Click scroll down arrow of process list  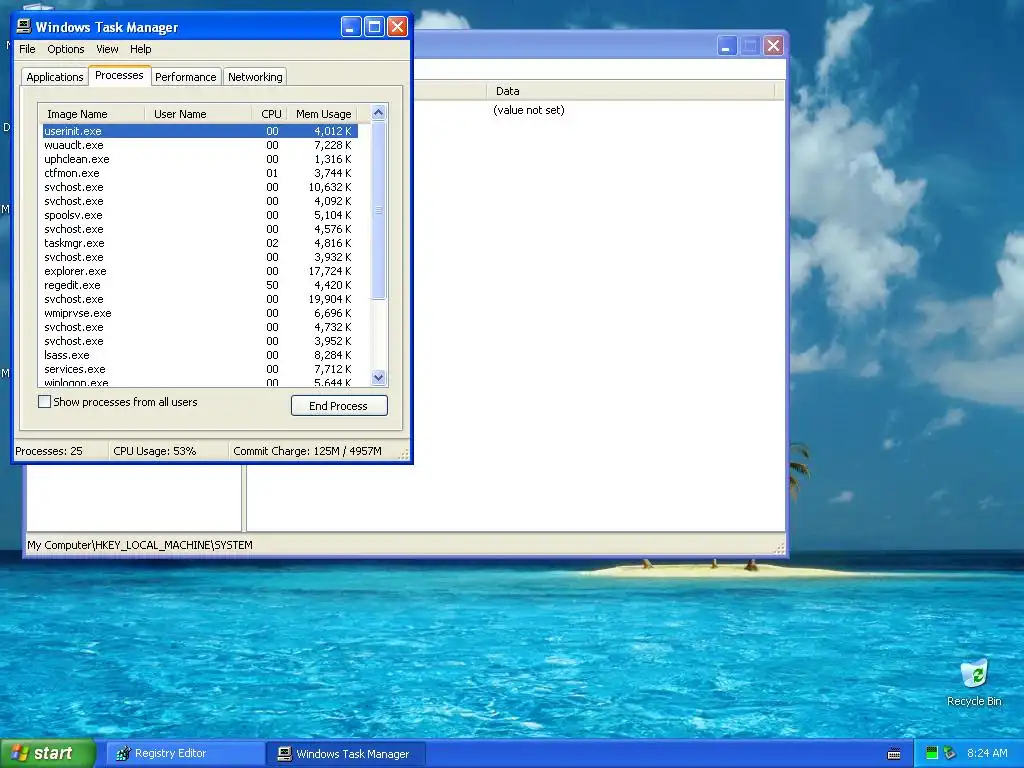click(x=378, y=377)
